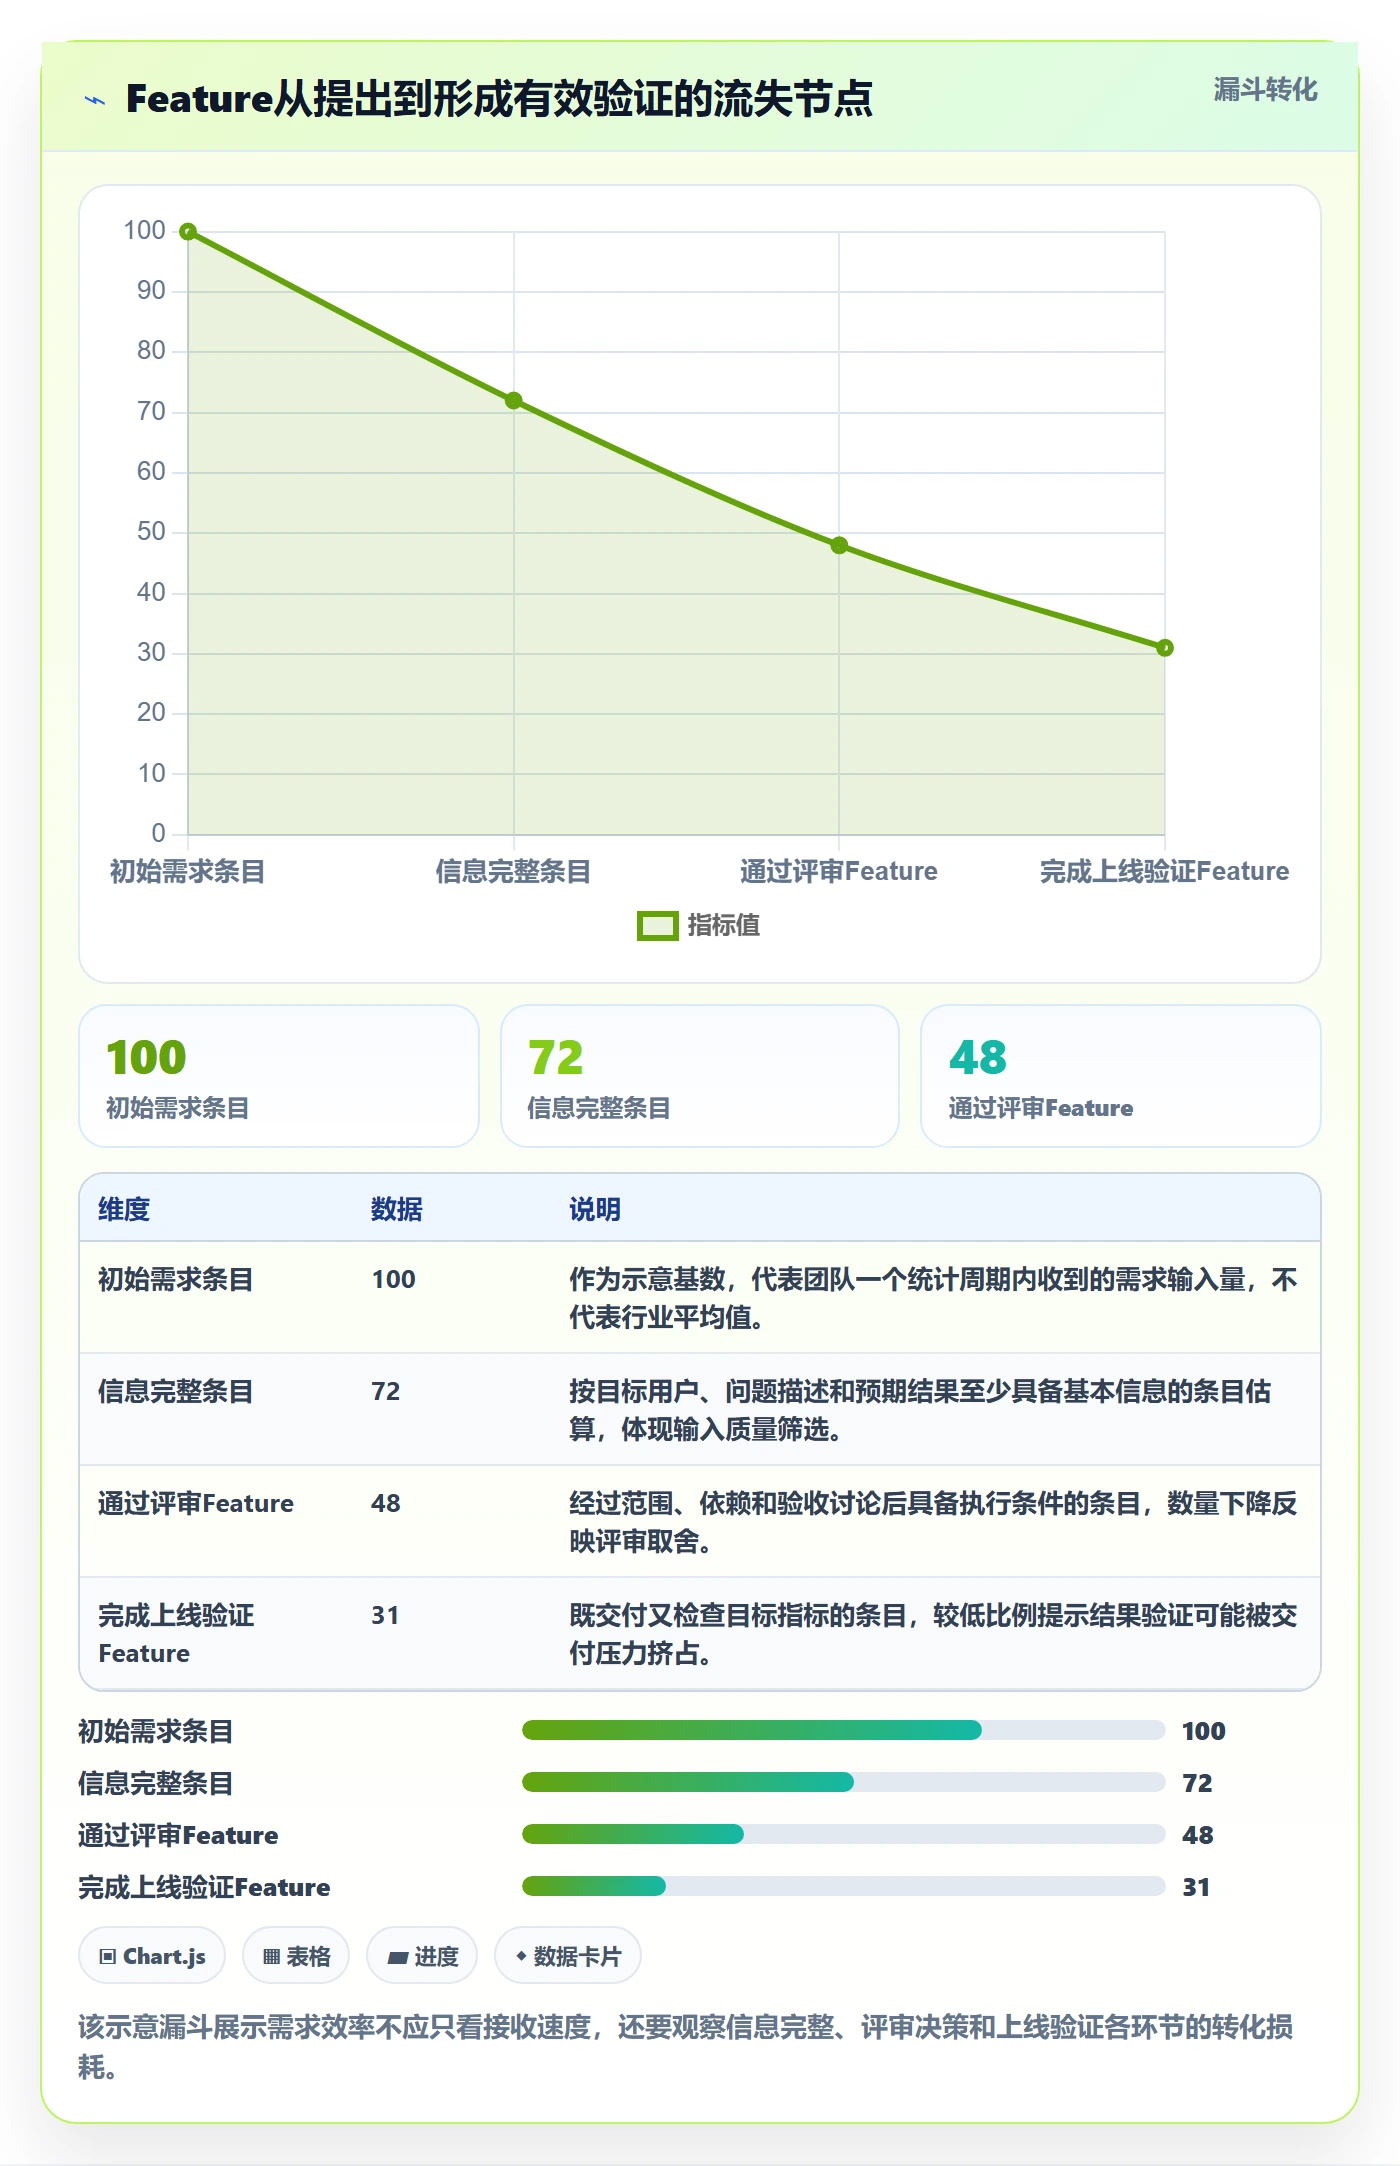
Task: Select the line chart point at value 100
Action: click(x=188, y=232)
